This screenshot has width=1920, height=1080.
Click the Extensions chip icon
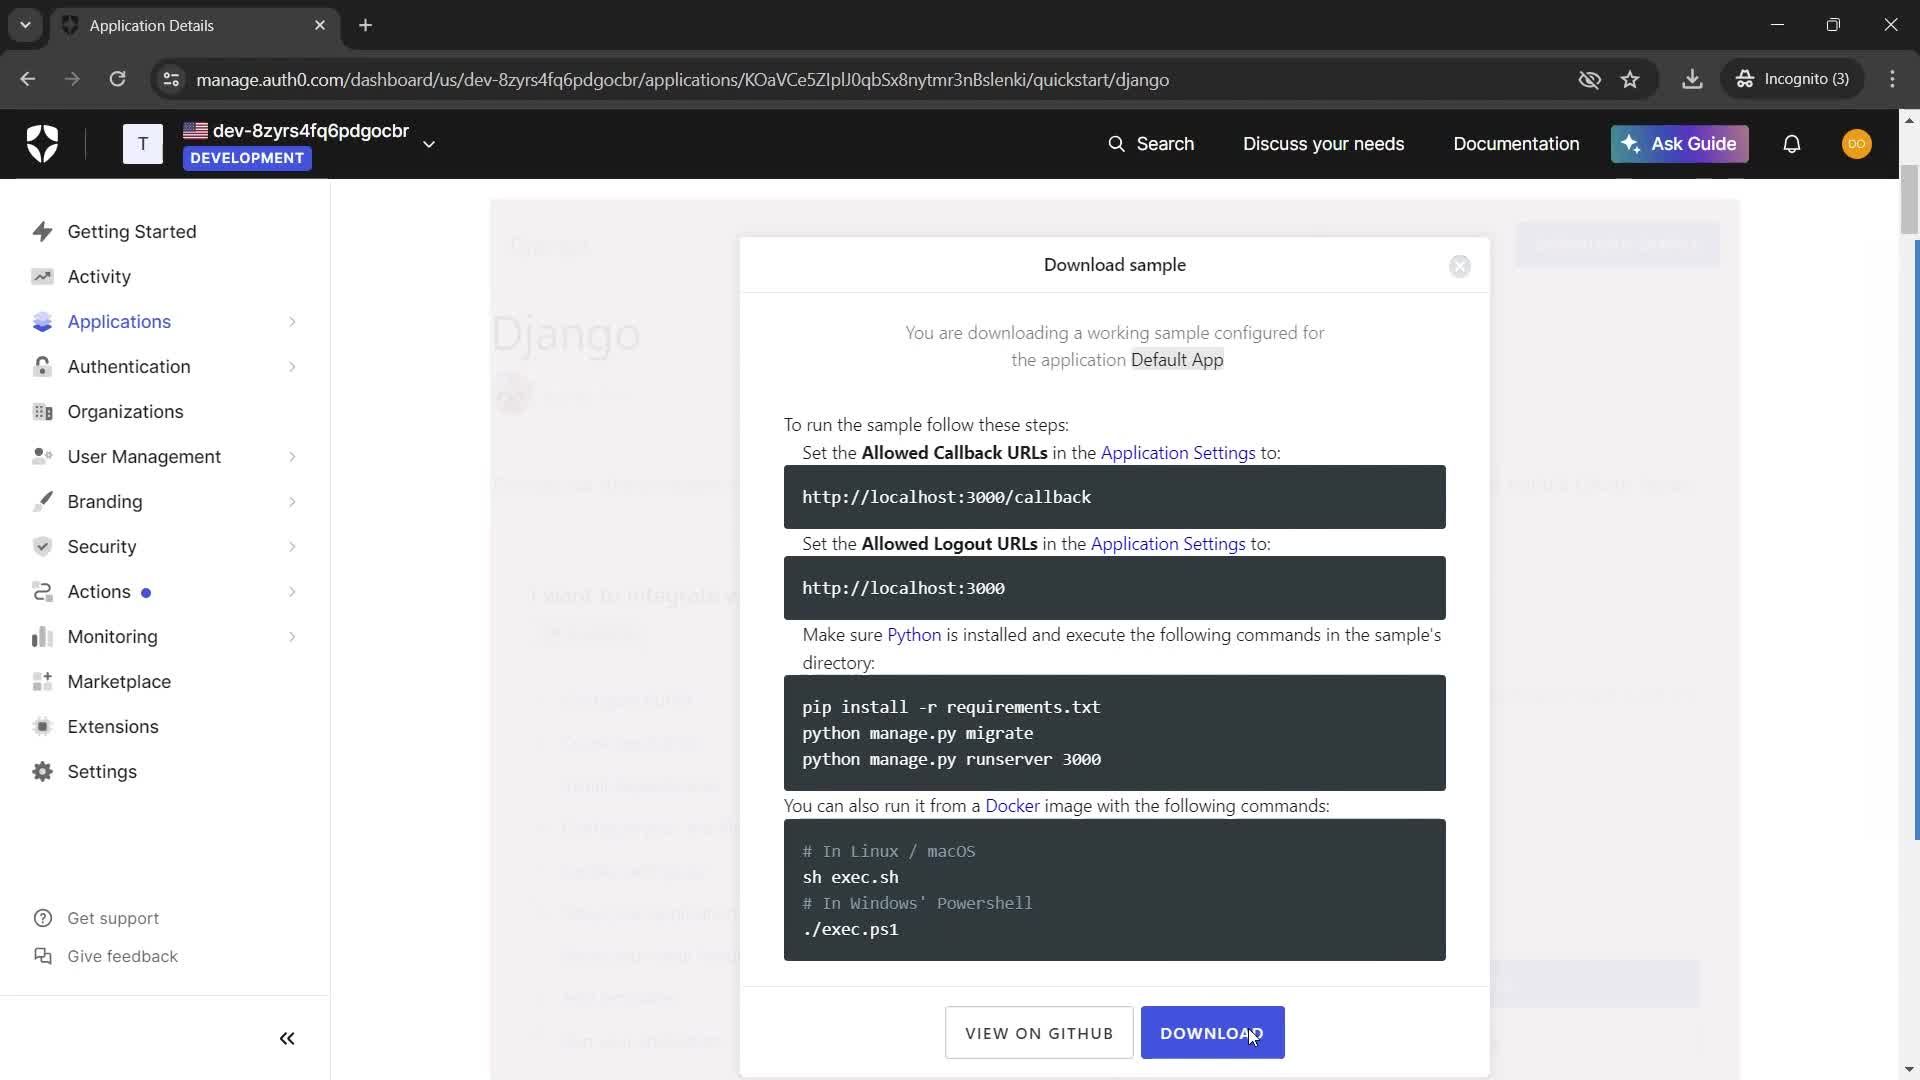point(42,727)
